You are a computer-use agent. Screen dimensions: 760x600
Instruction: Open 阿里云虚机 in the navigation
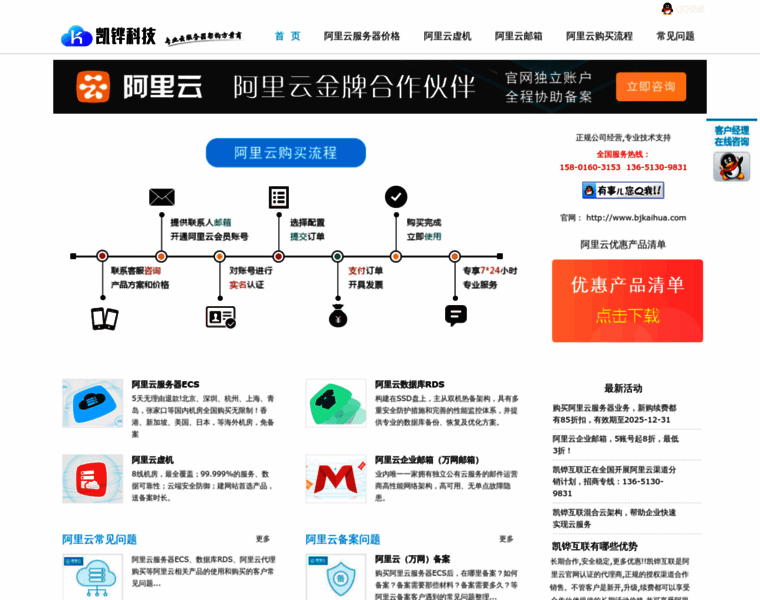pos(447,36)
